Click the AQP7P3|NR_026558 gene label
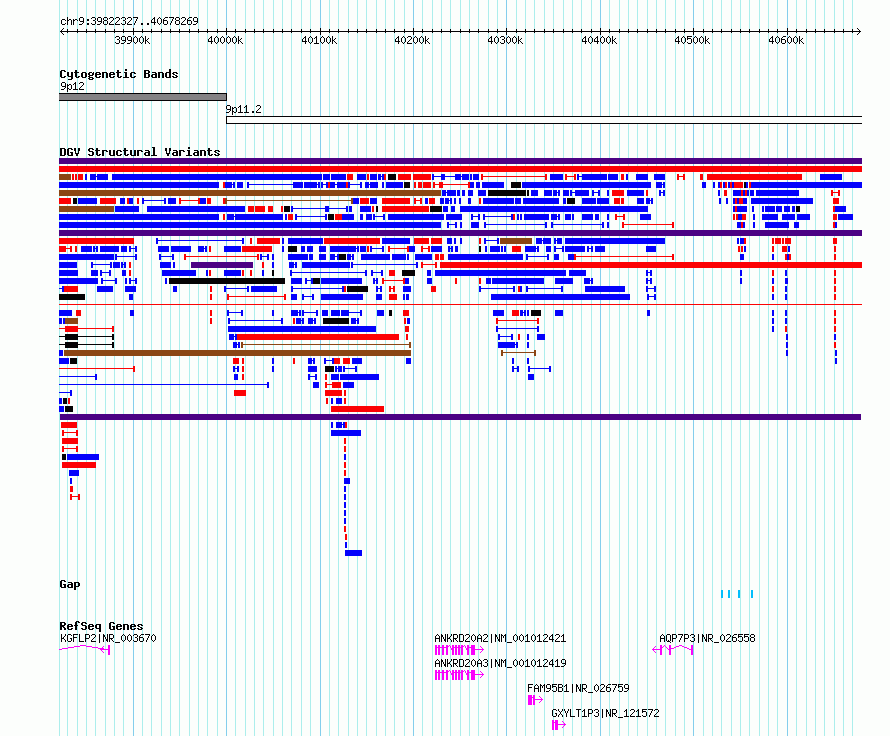 coord(707,638)
